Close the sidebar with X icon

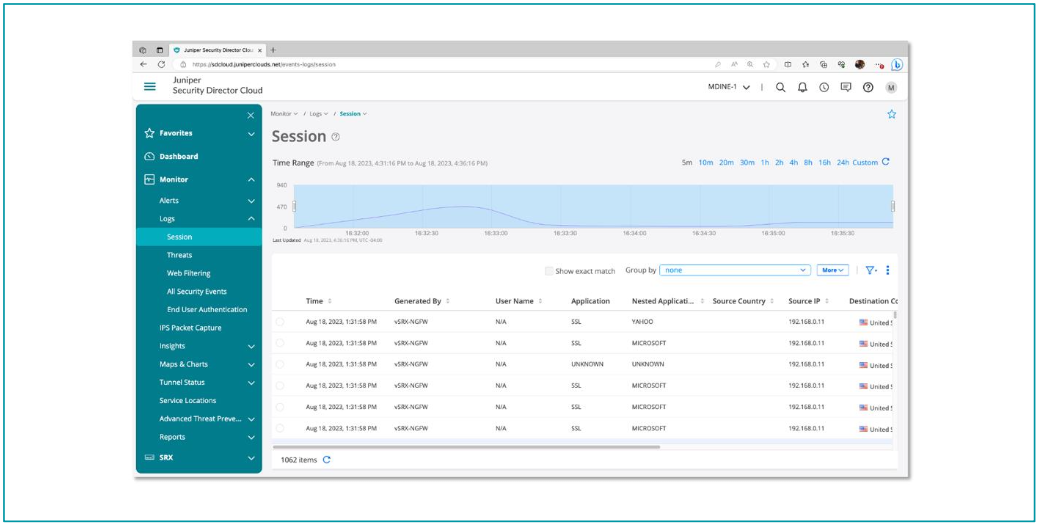250,115
